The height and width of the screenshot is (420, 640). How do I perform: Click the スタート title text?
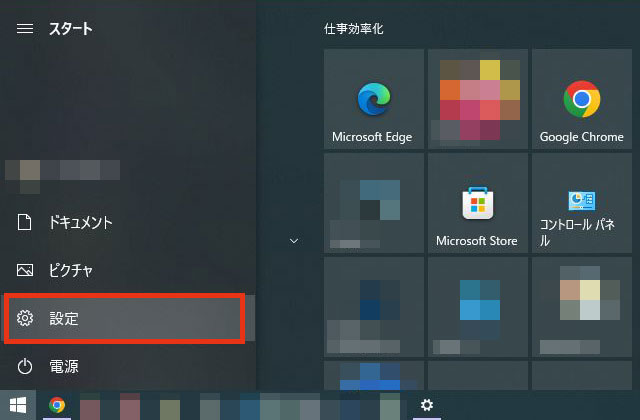click(x=71, y=29)
